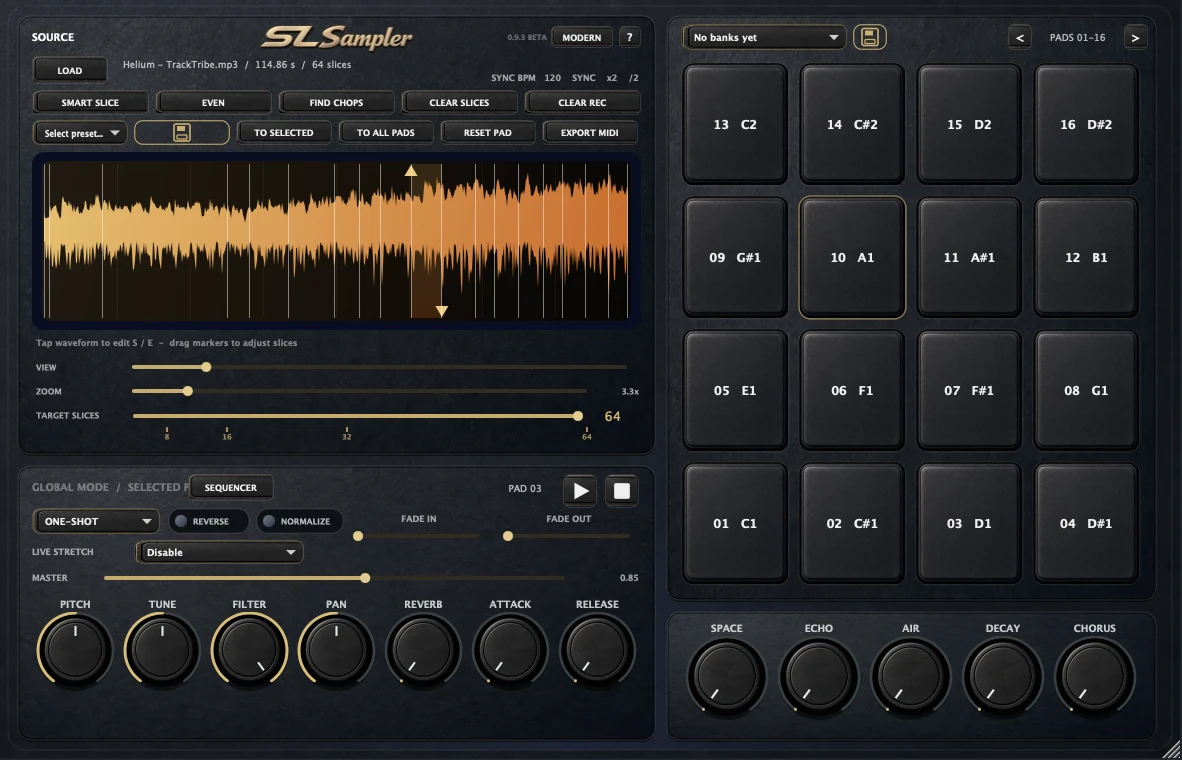Click the SYNC BPM 120 value
The width and height of the screenshot is (1182, 760).
(x=553, y=78)
